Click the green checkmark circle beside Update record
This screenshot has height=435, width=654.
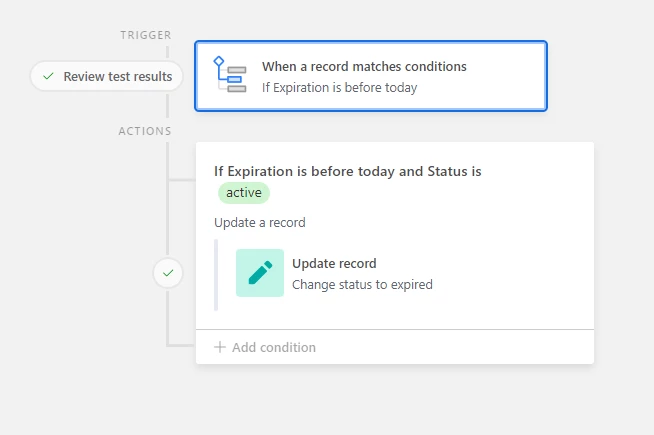168,273
